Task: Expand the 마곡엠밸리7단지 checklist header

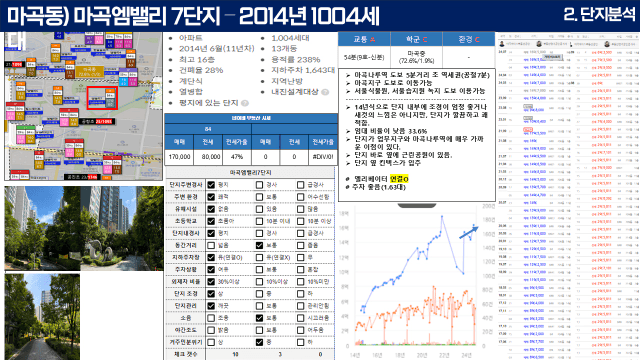Action: point(250,173)
